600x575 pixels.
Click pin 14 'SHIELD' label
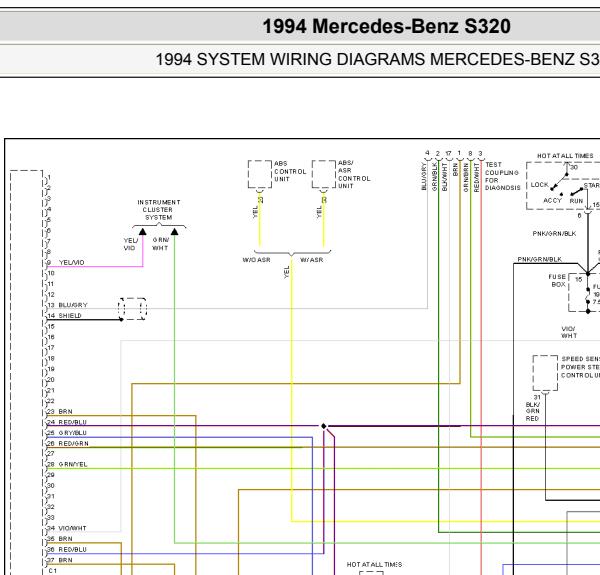[70, 316]
